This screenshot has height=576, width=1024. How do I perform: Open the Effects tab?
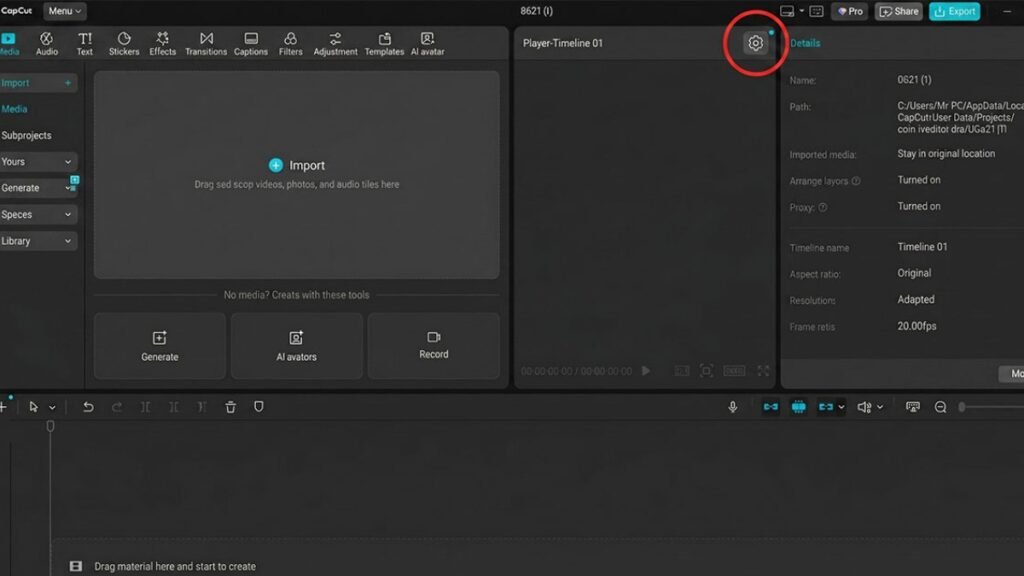click(163, 43)
